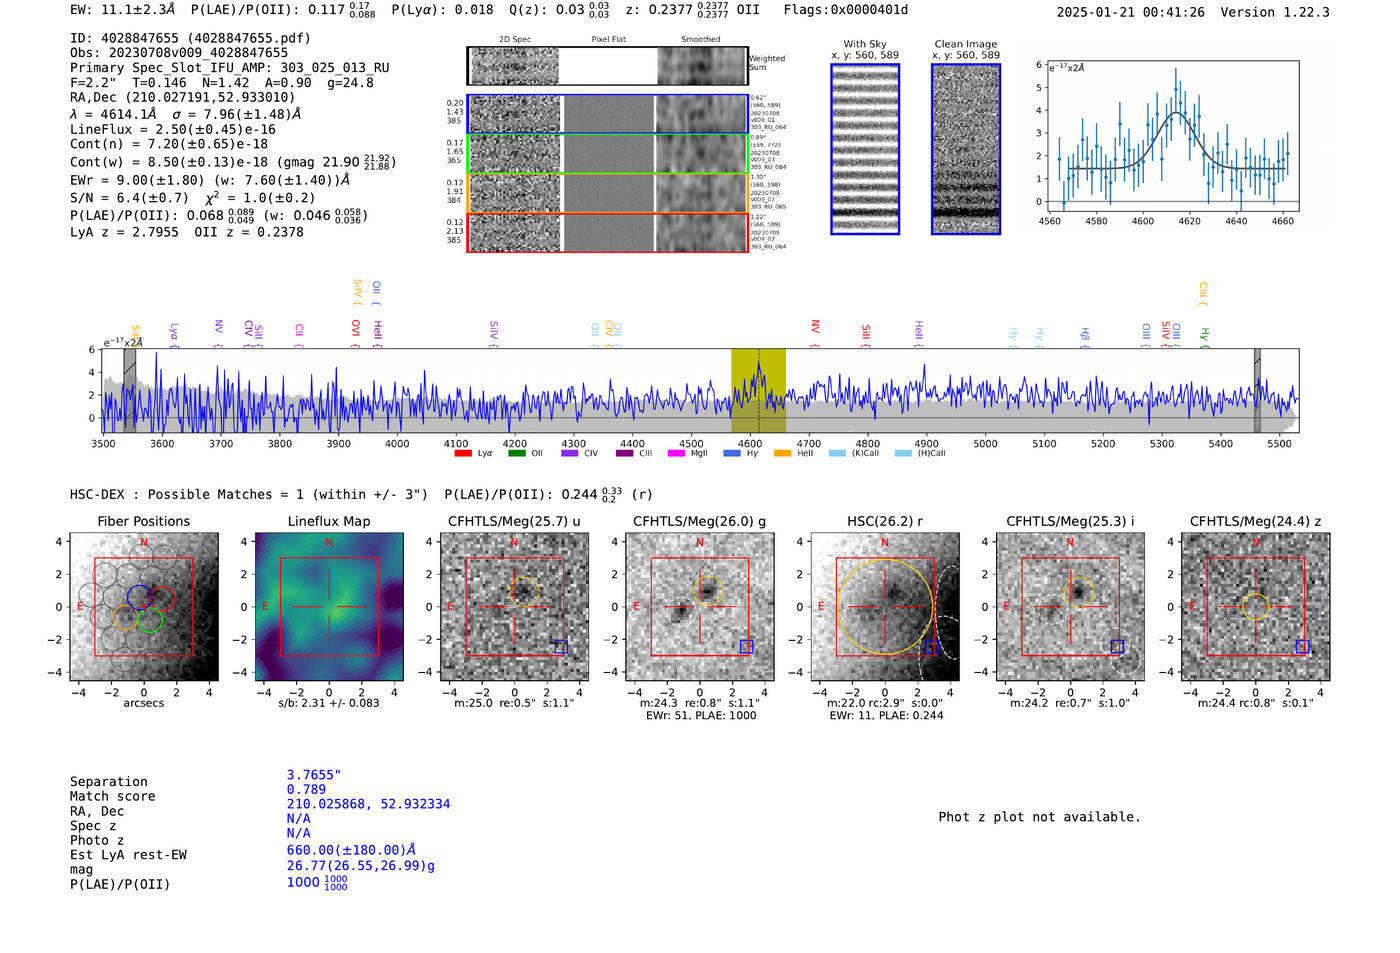Click the timestamp '2025-01-21 00:41:26'
The width and height of the screenshot is (1400, 953).
[x=1131, y=12]
